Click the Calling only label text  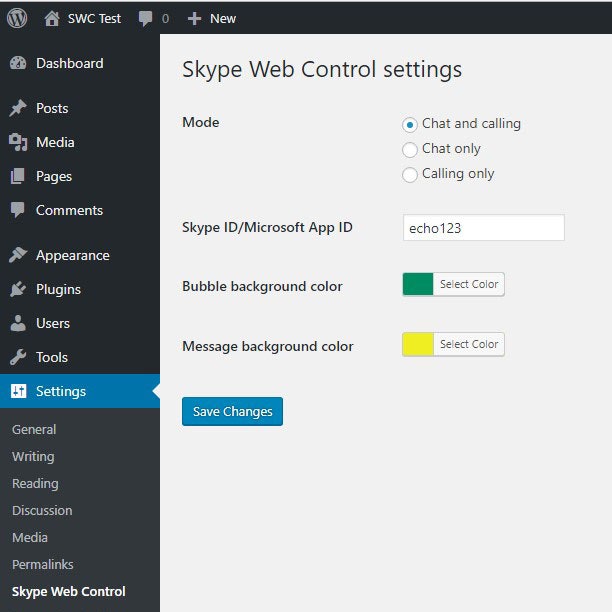click(458, 174)
